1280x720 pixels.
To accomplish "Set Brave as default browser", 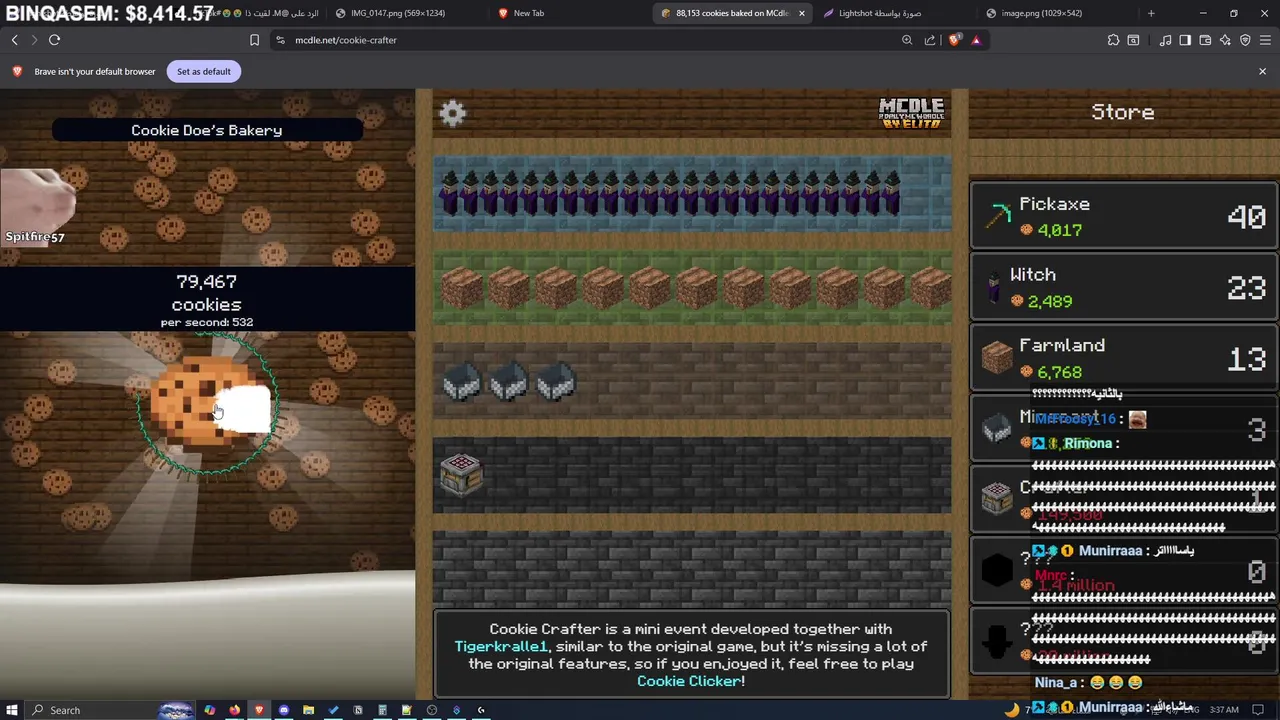I will pos(204,71).
